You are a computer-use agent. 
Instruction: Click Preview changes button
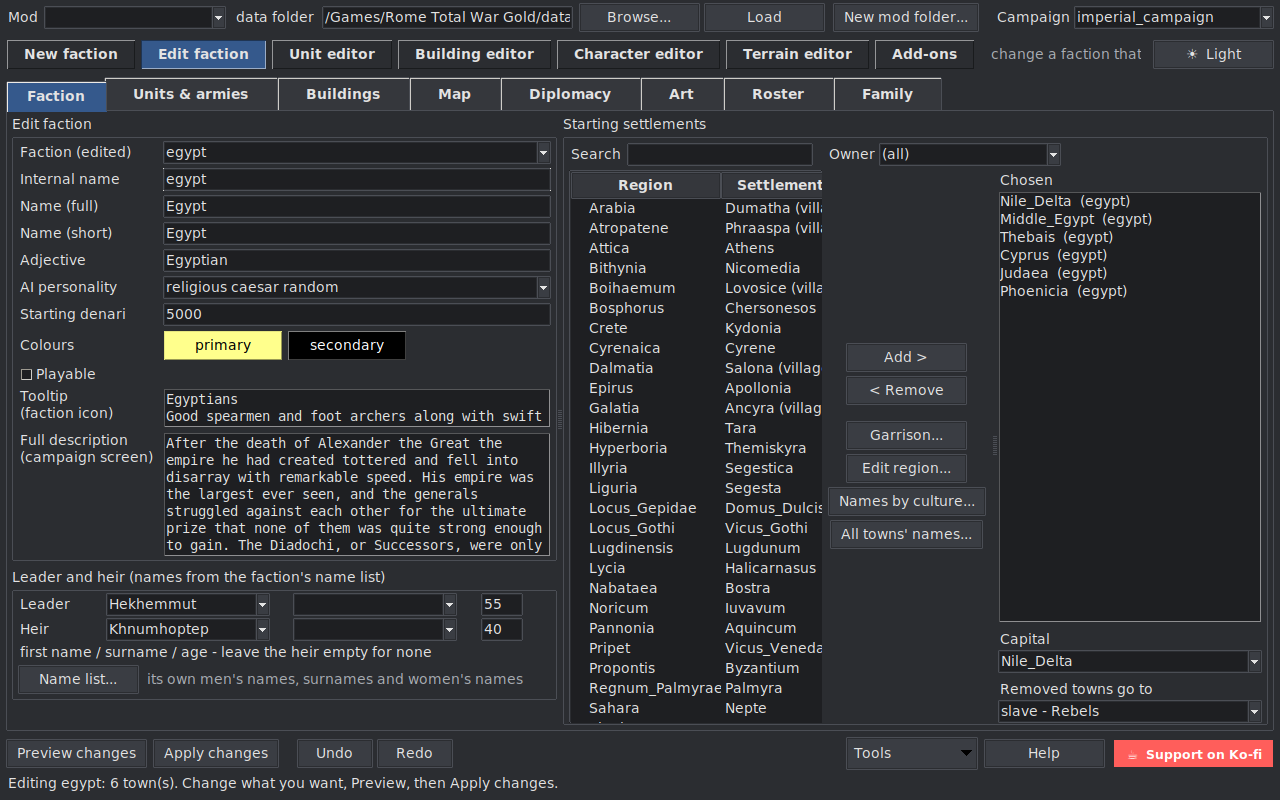[76, 753]
